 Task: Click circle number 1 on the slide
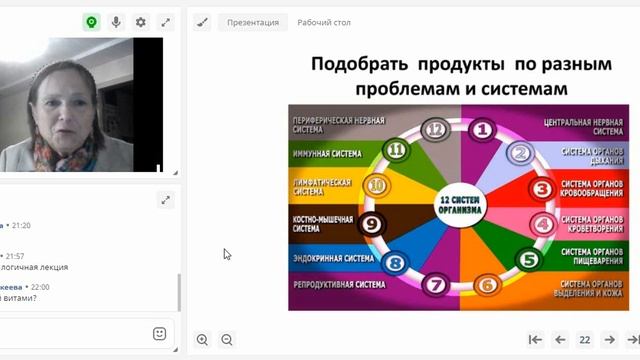tap(482, 130)
